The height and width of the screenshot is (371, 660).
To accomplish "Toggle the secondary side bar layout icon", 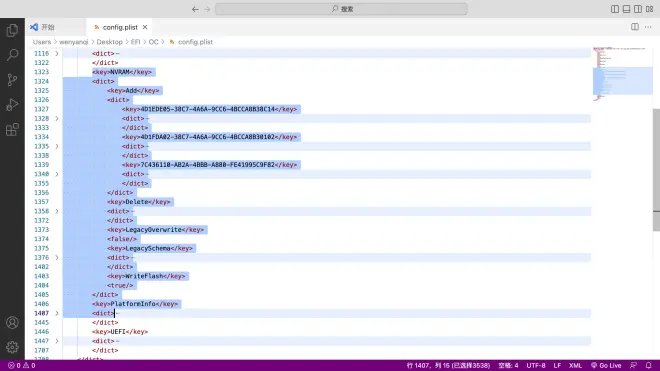I will [638, 9].
